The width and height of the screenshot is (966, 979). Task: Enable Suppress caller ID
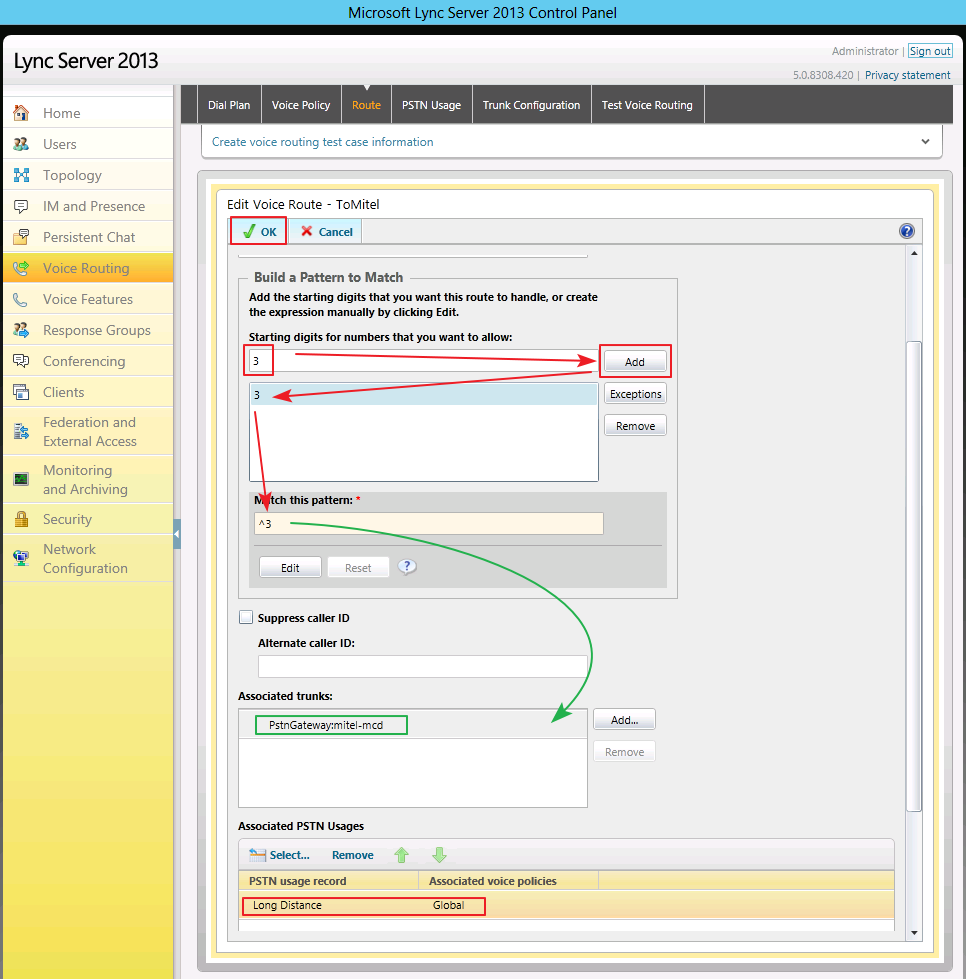(246, 617)
